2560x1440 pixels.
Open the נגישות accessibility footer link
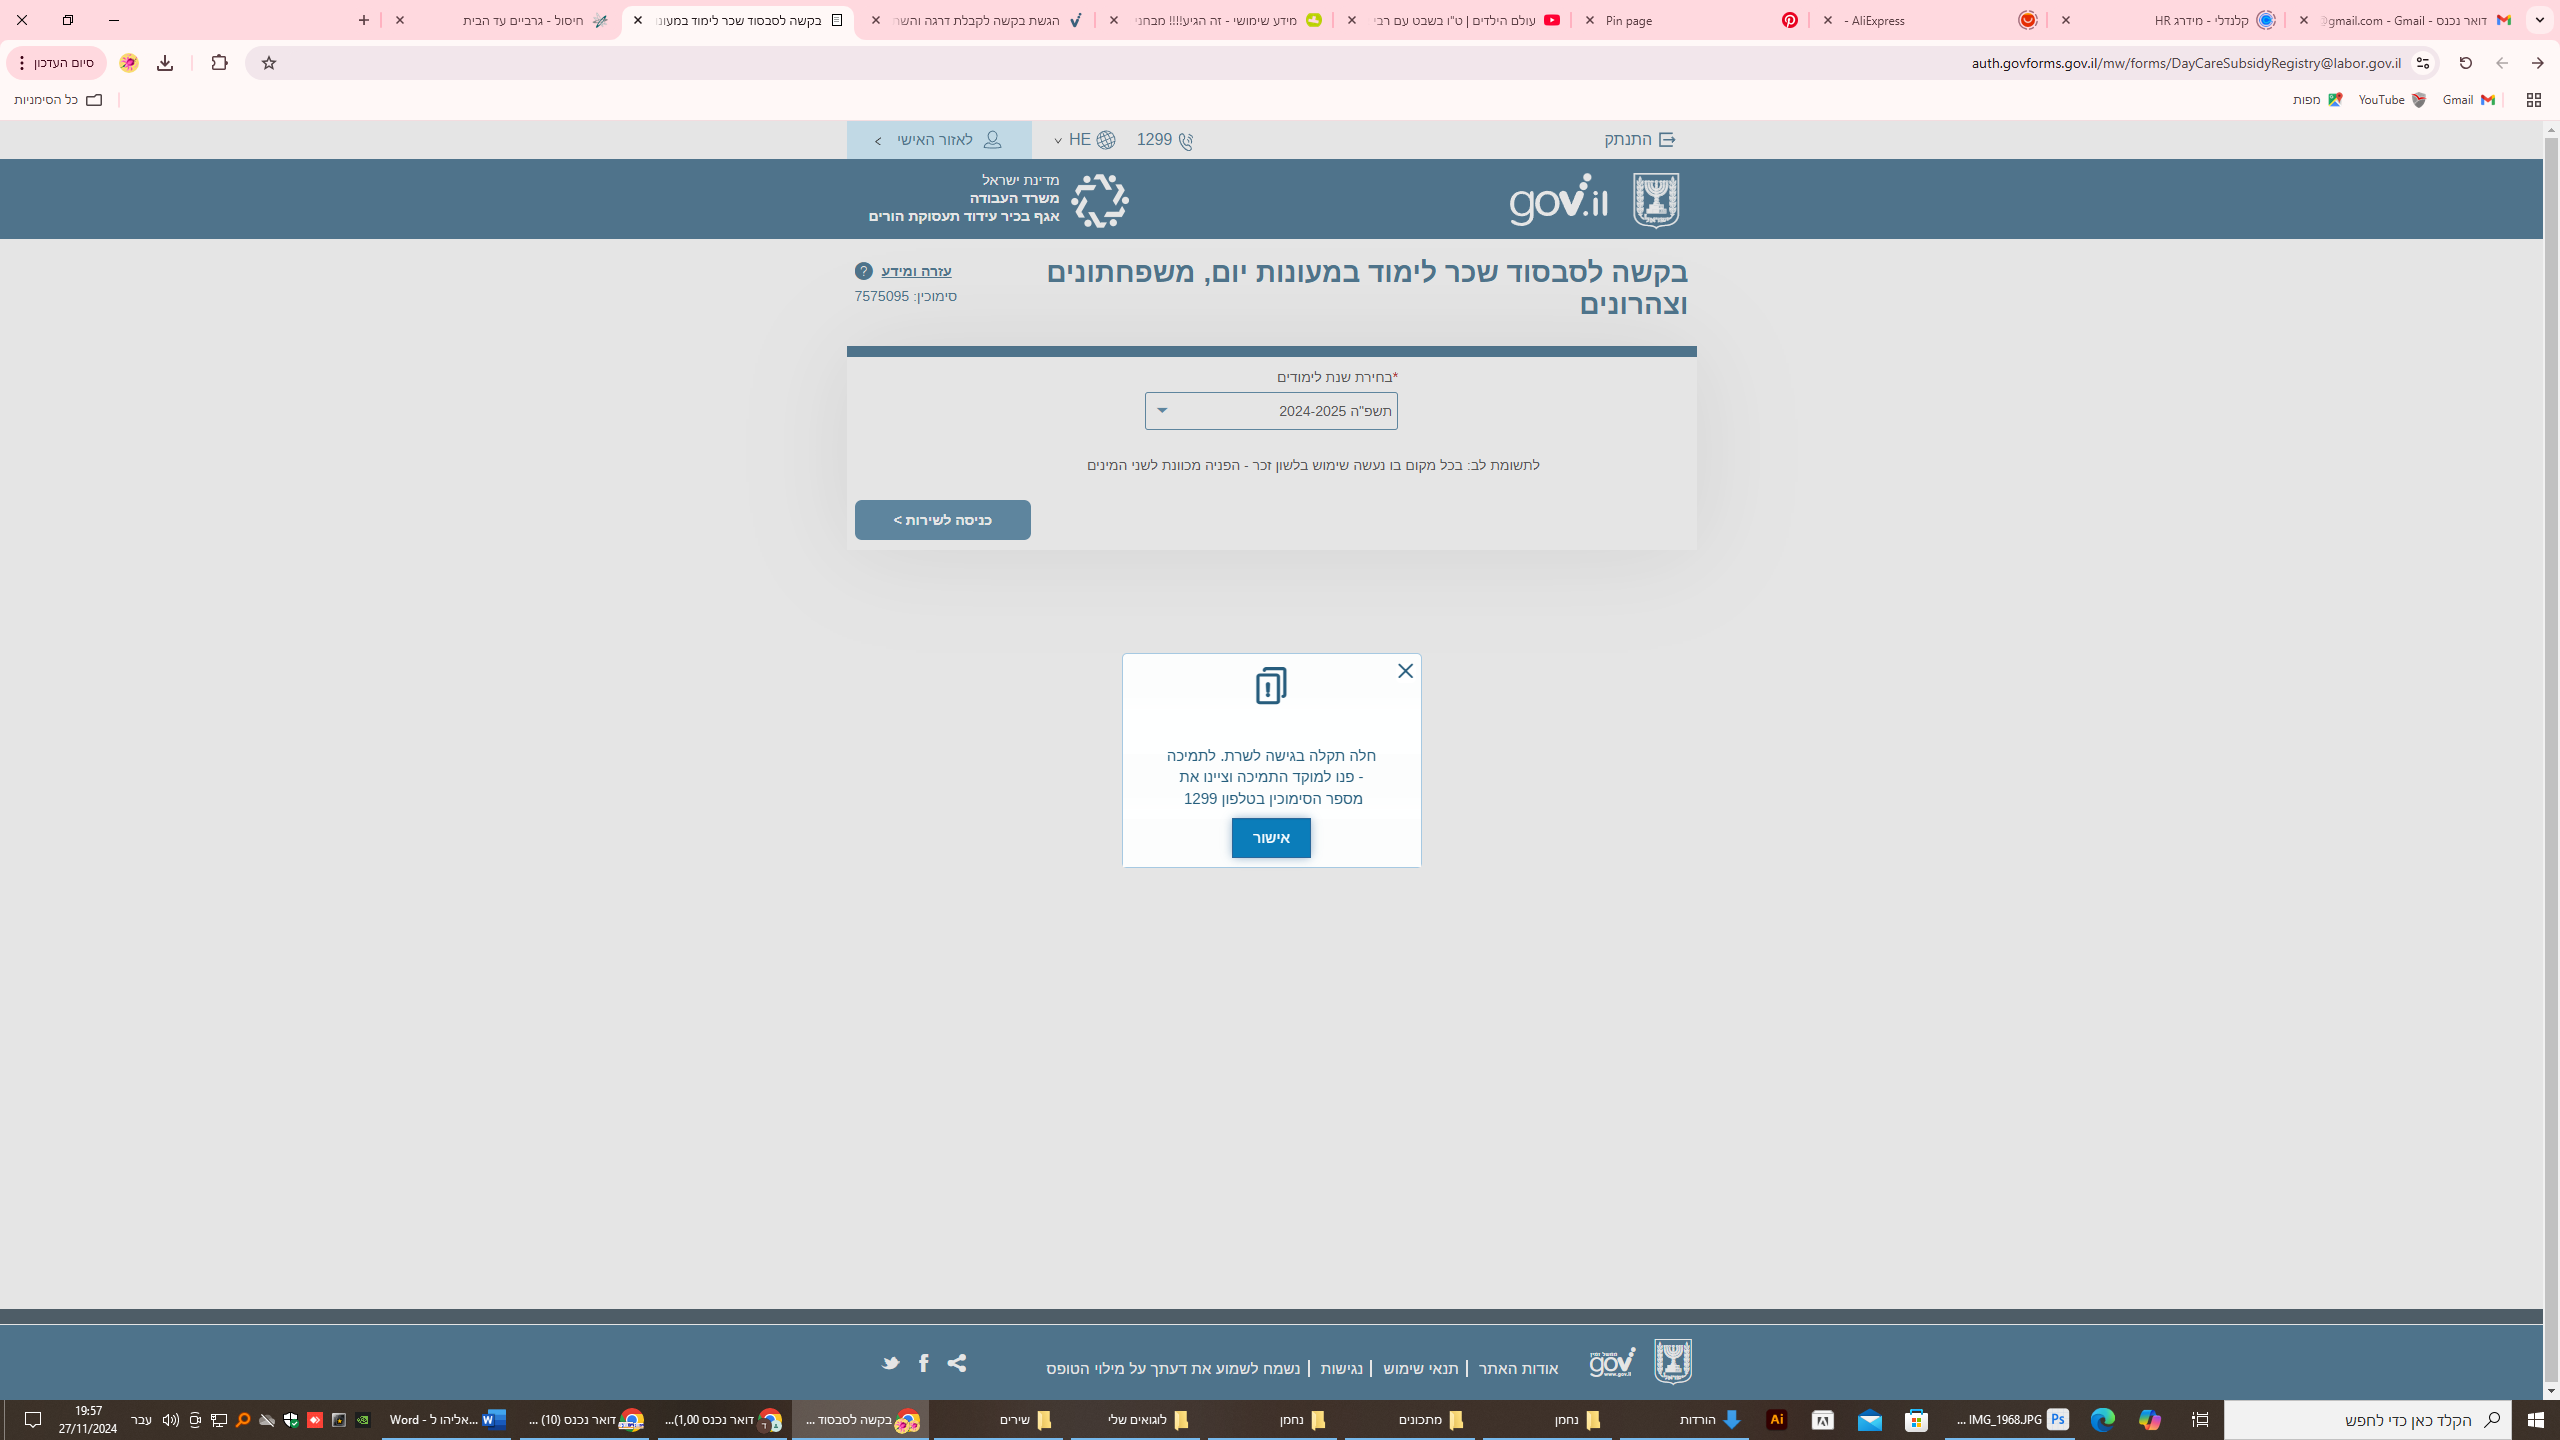1341,1368
